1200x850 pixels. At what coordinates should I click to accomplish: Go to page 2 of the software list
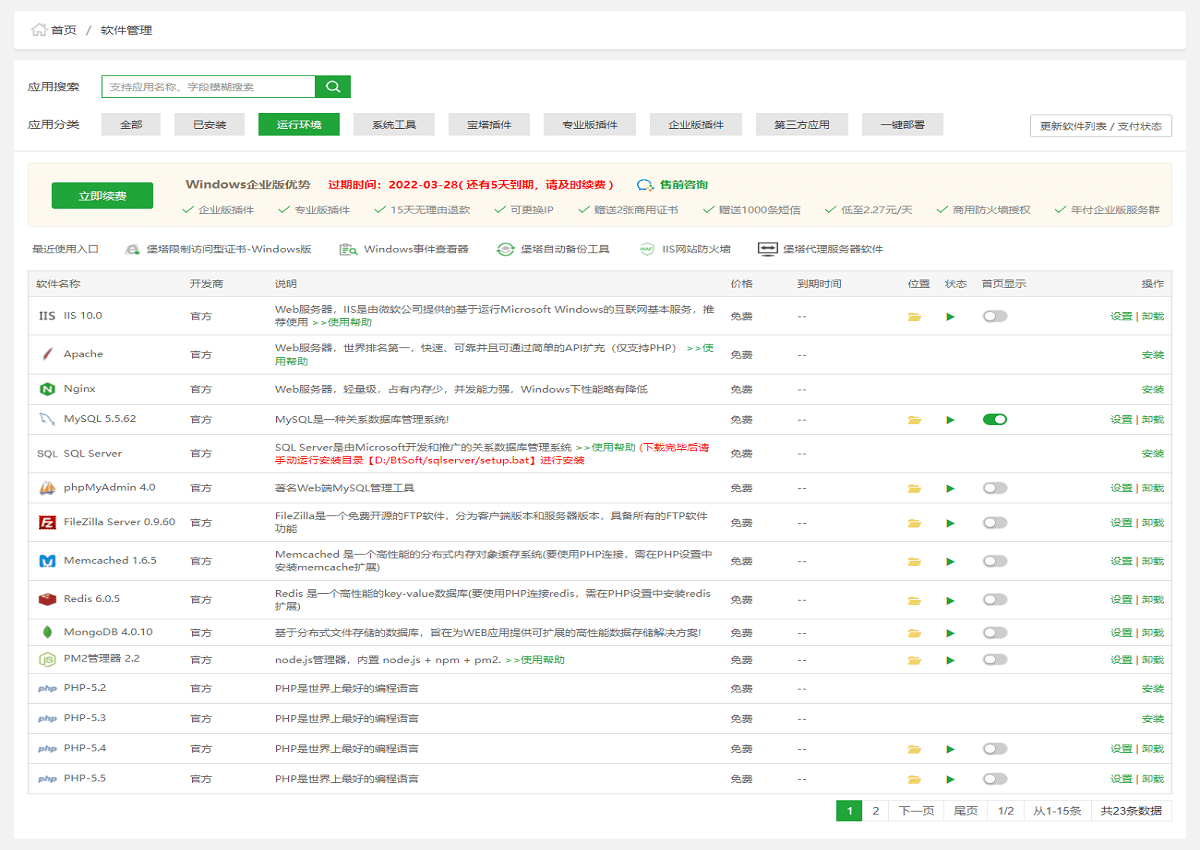(875, 811)
